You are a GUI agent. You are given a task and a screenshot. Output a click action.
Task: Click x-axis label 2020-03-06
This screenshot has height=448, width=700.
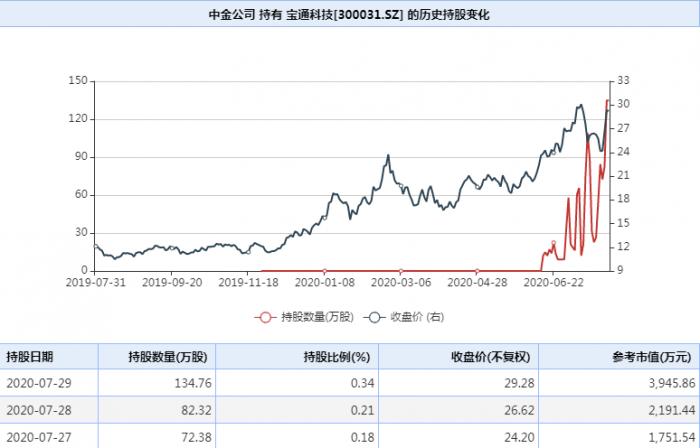click(401, 282)
